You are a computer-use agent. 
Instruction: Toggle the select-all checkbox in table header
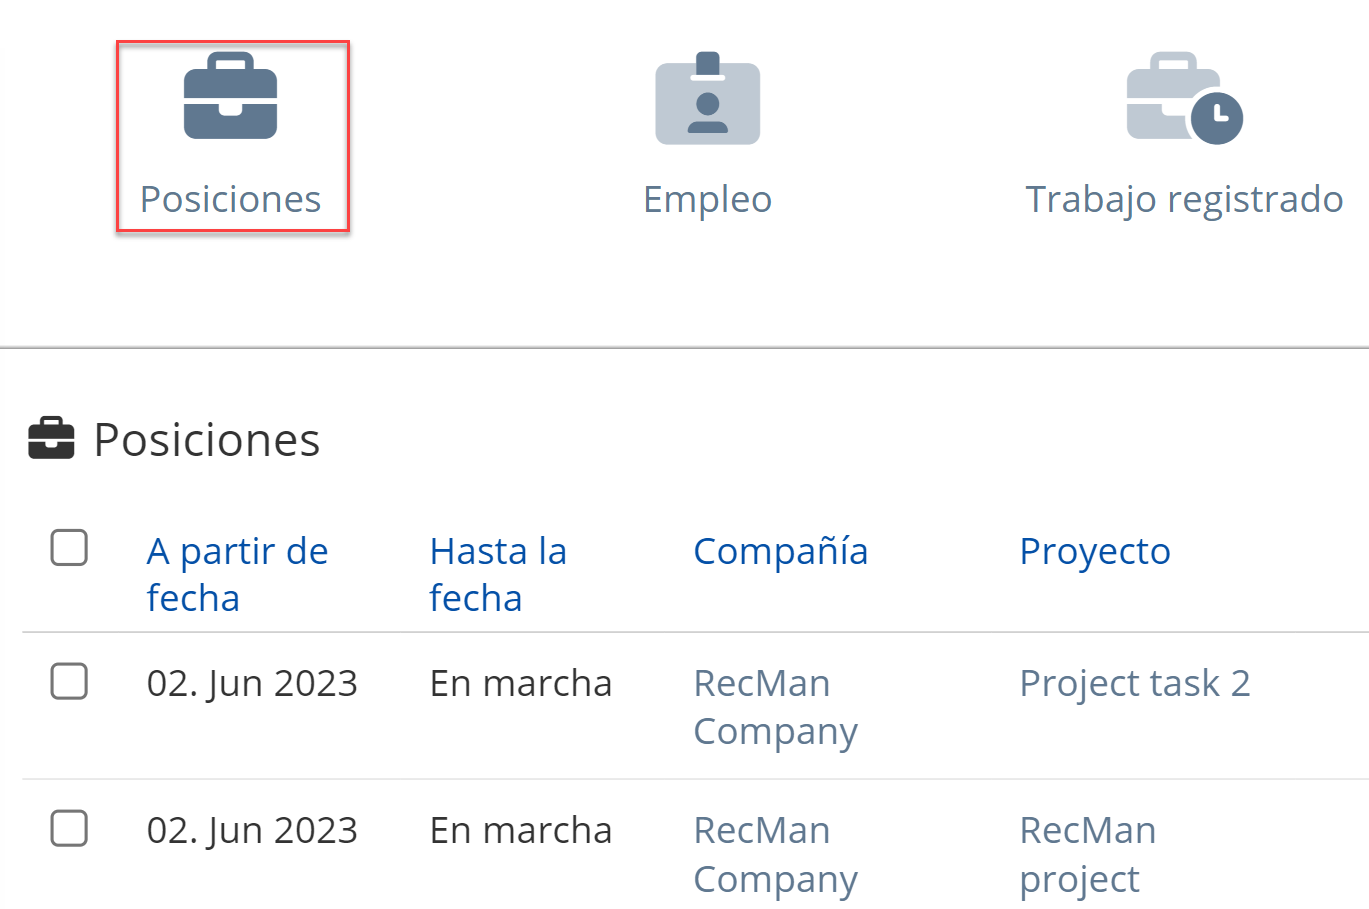coord(69,548)
